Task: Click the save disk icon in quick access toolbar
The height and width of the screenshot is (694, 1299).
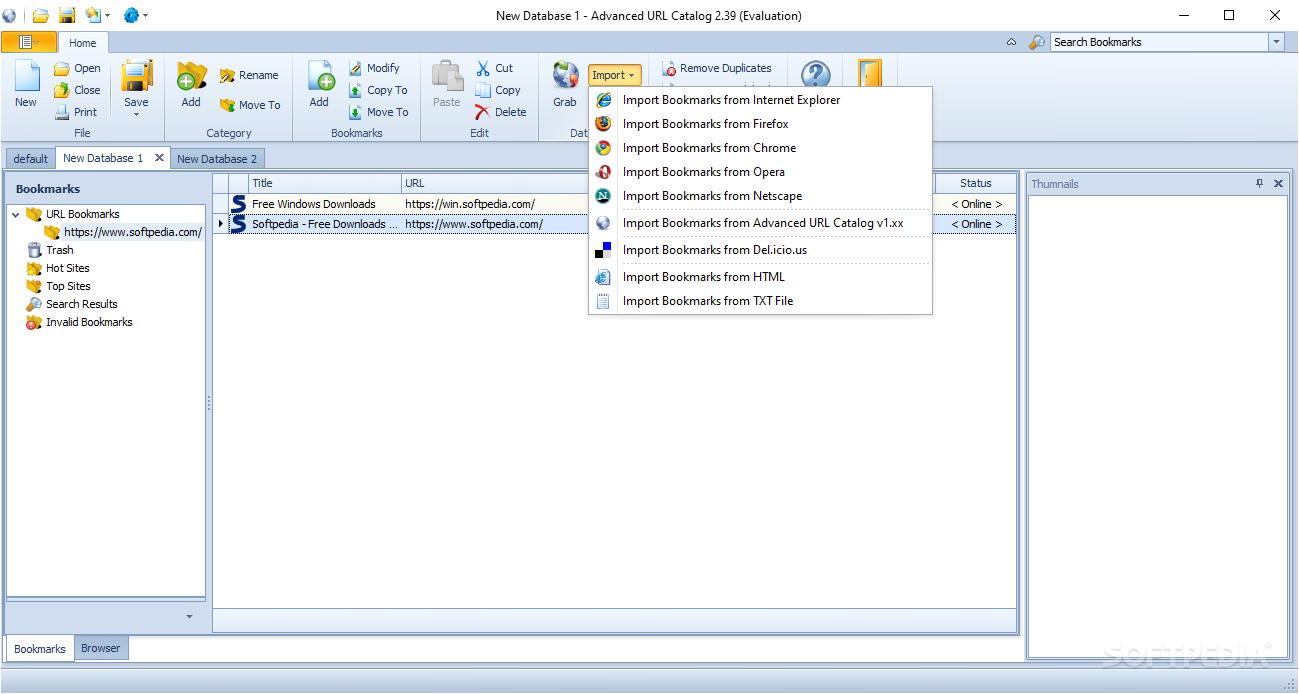Action: pos(67,15)
